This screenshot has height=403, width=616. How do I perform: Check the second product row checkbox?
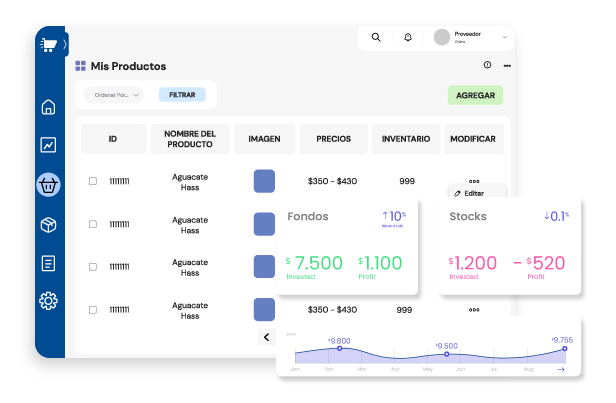93,224
